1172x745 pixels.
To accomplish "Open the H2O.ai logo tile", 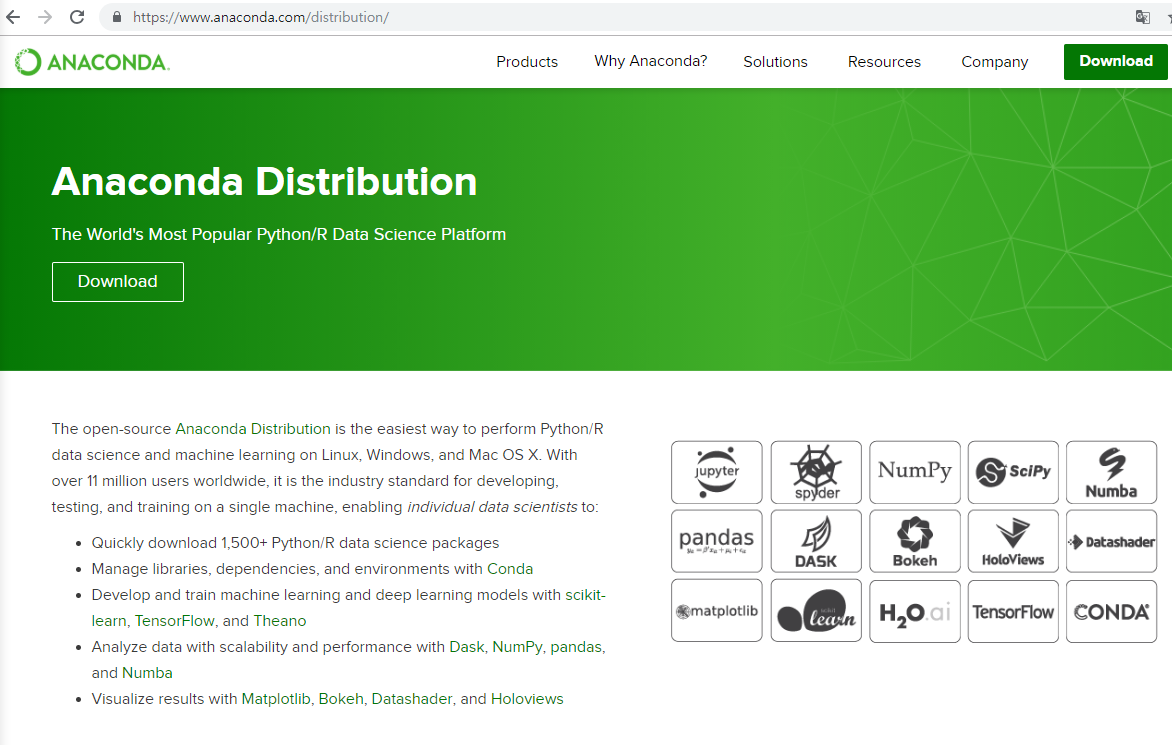I will coord(915,611).
